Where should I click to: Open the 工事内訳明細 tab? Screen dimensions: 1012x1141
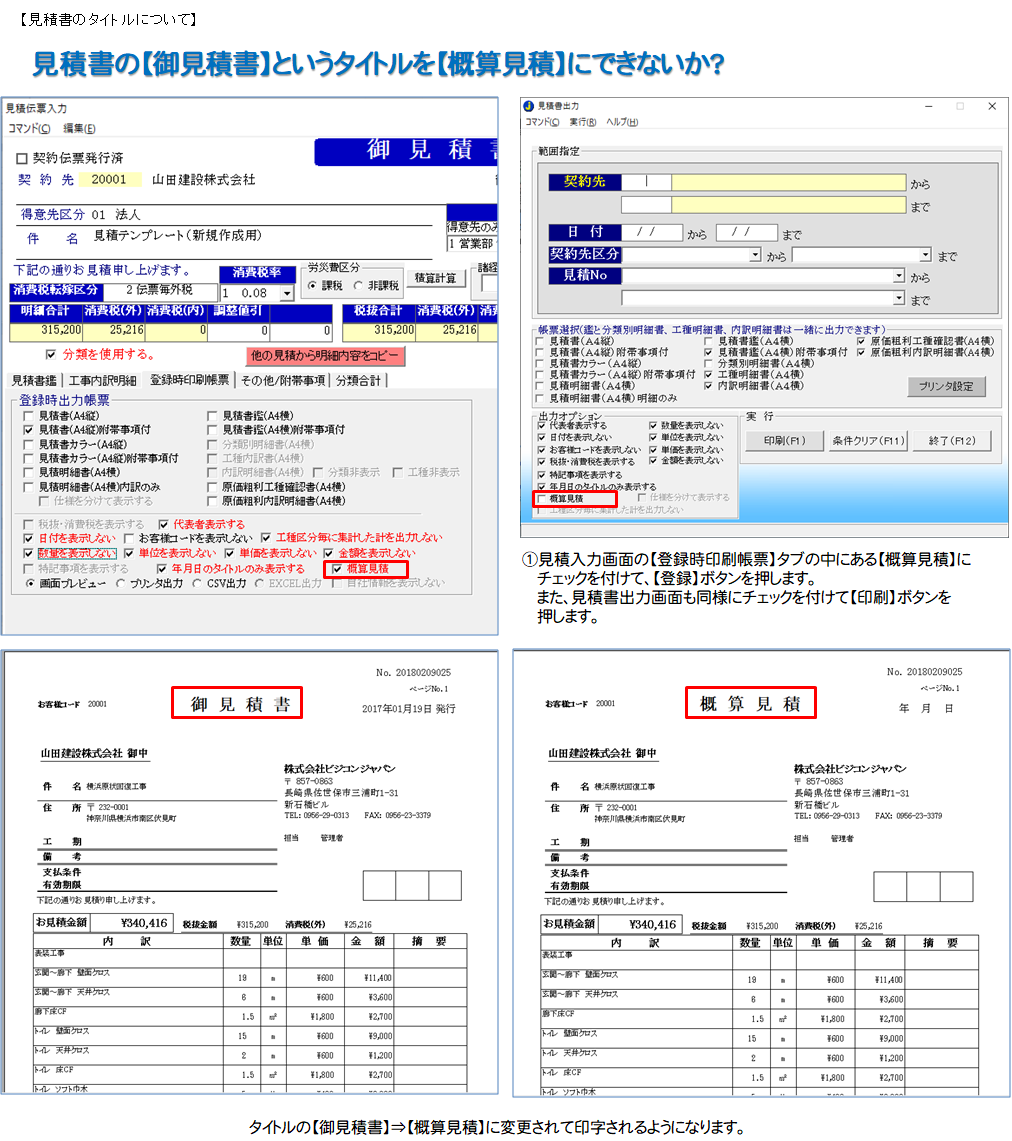(x=102, y=380)
